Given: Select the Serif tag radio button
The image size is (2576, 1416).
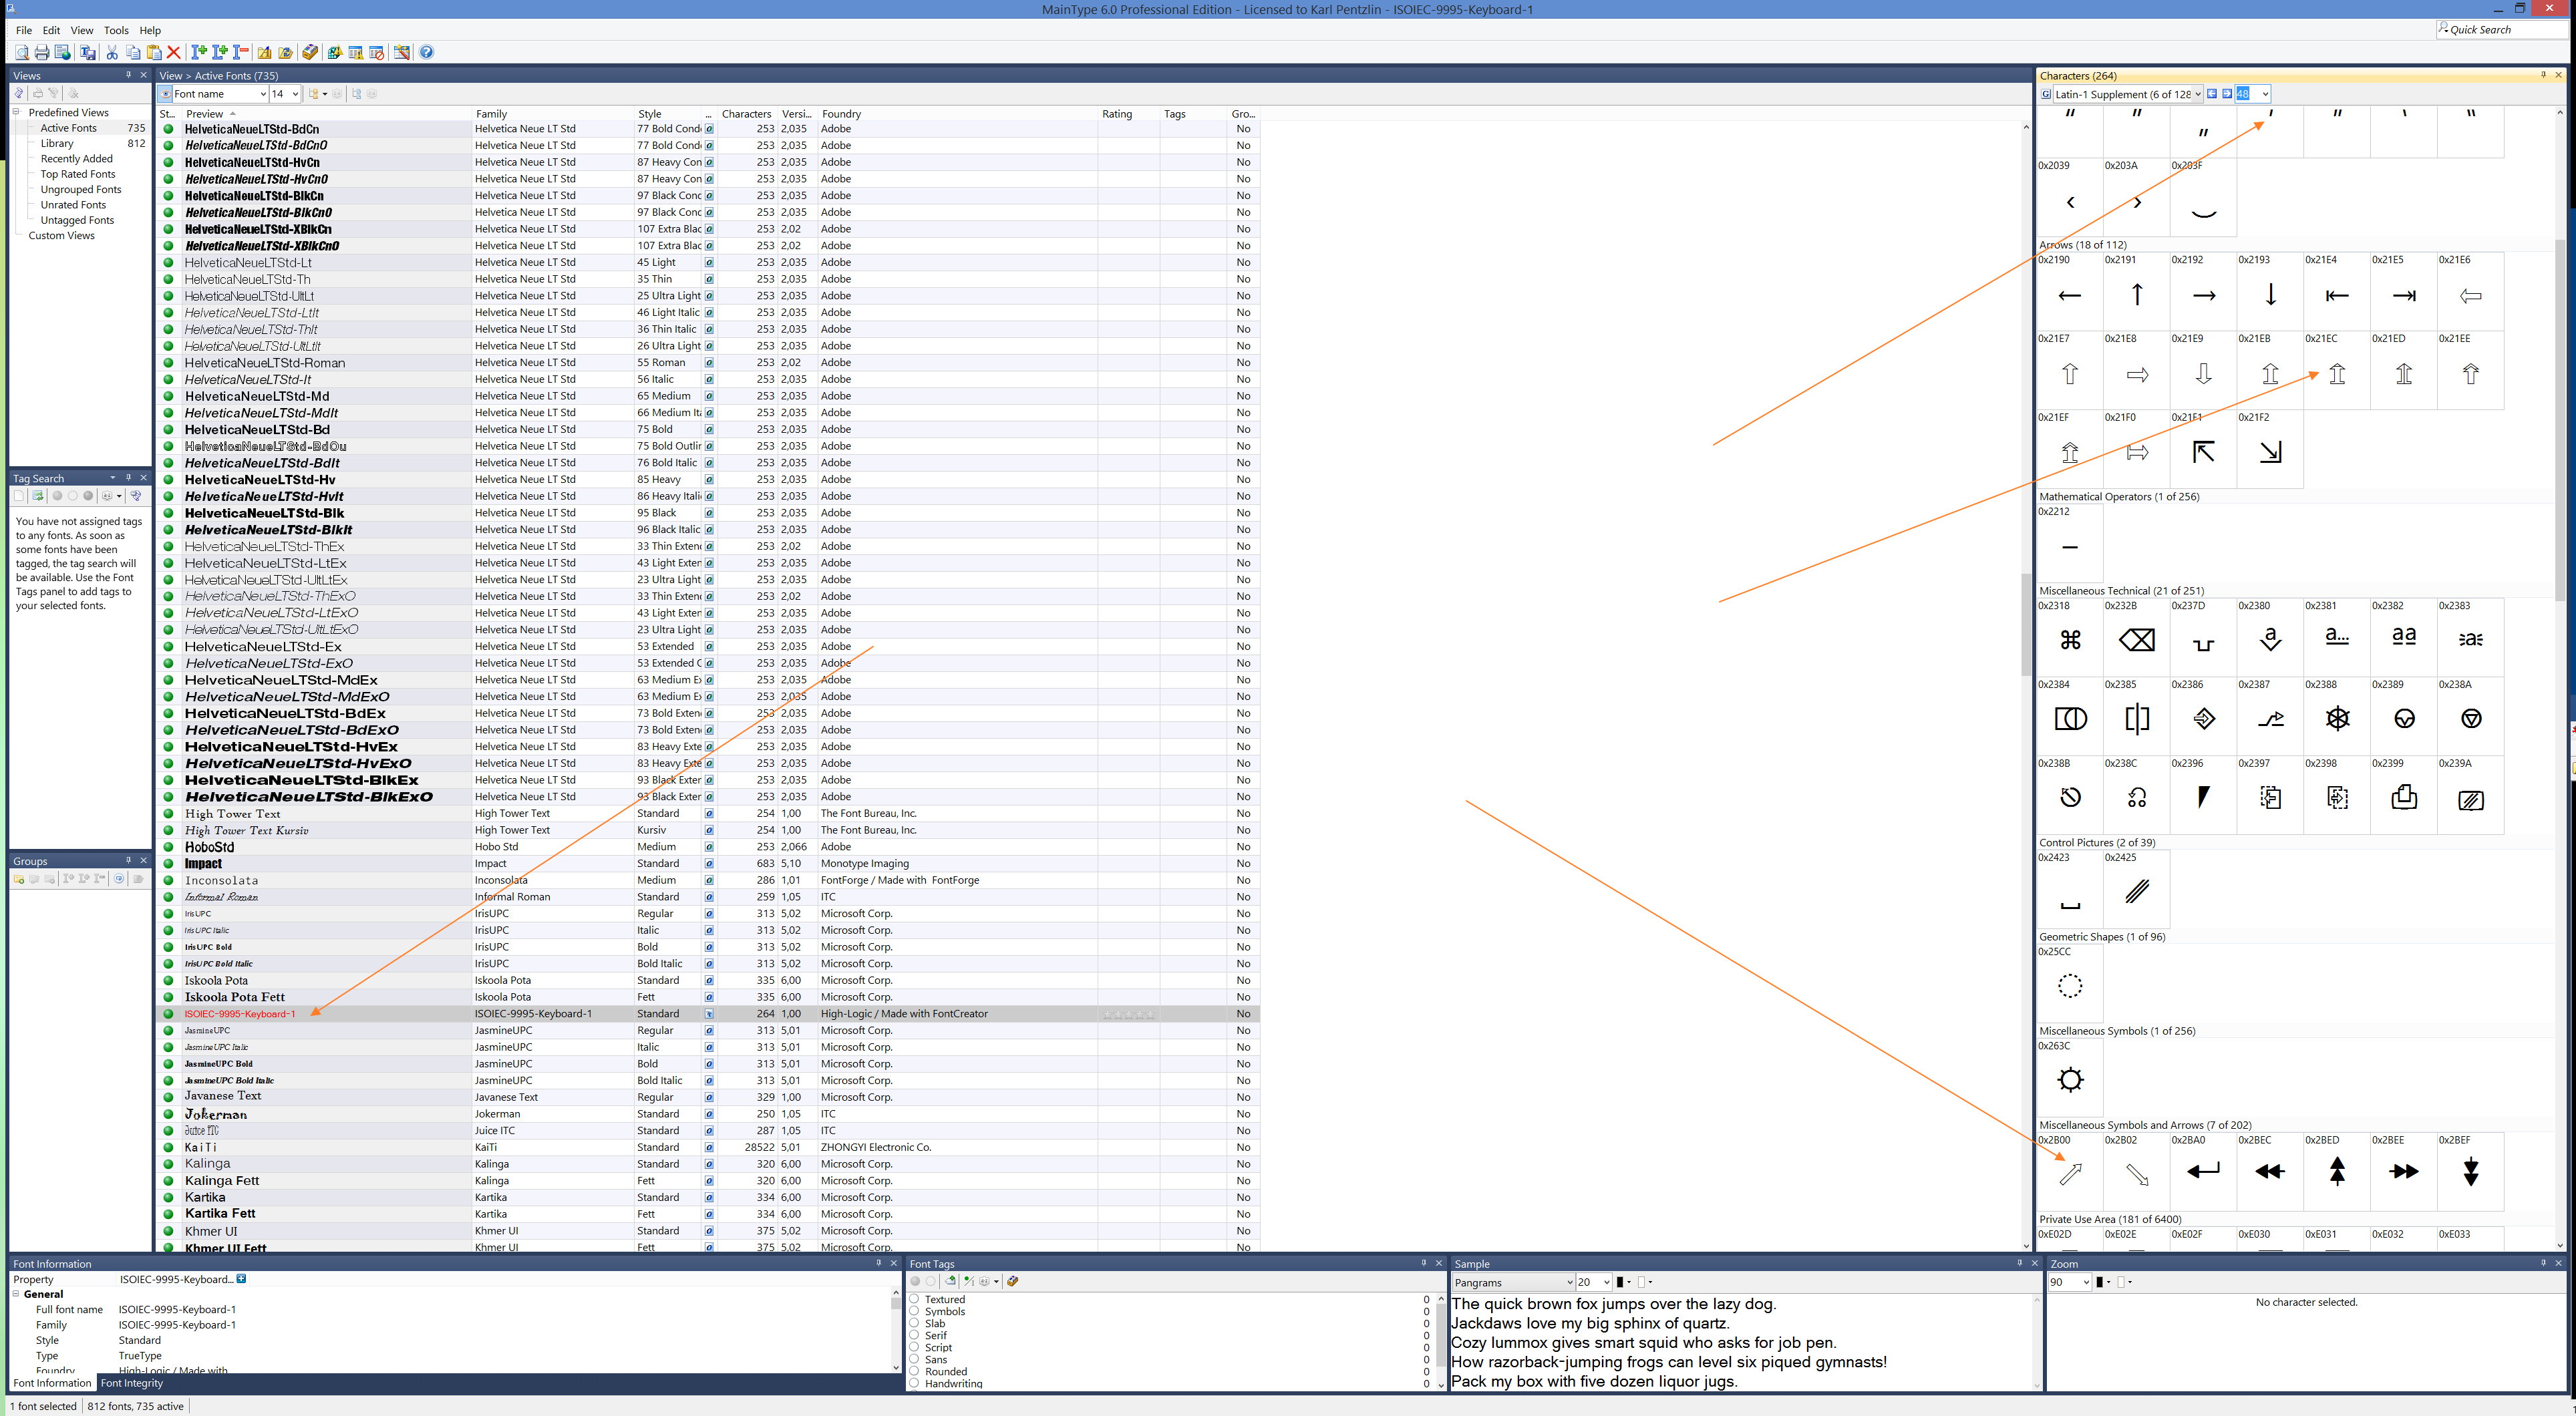Looking at the screenshot, I should tap(914, 1335).
